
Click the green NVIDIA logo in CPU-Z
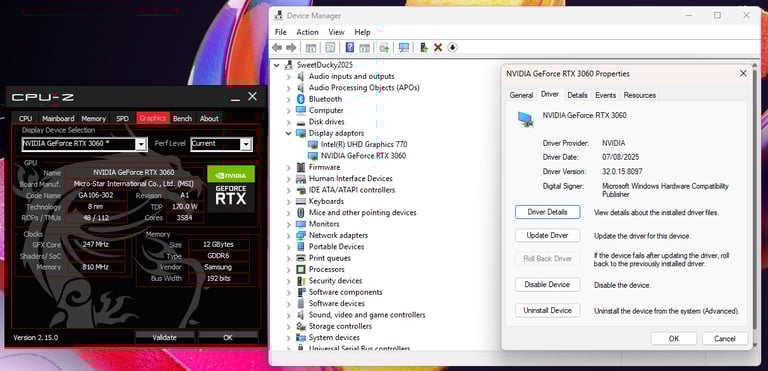231,174
